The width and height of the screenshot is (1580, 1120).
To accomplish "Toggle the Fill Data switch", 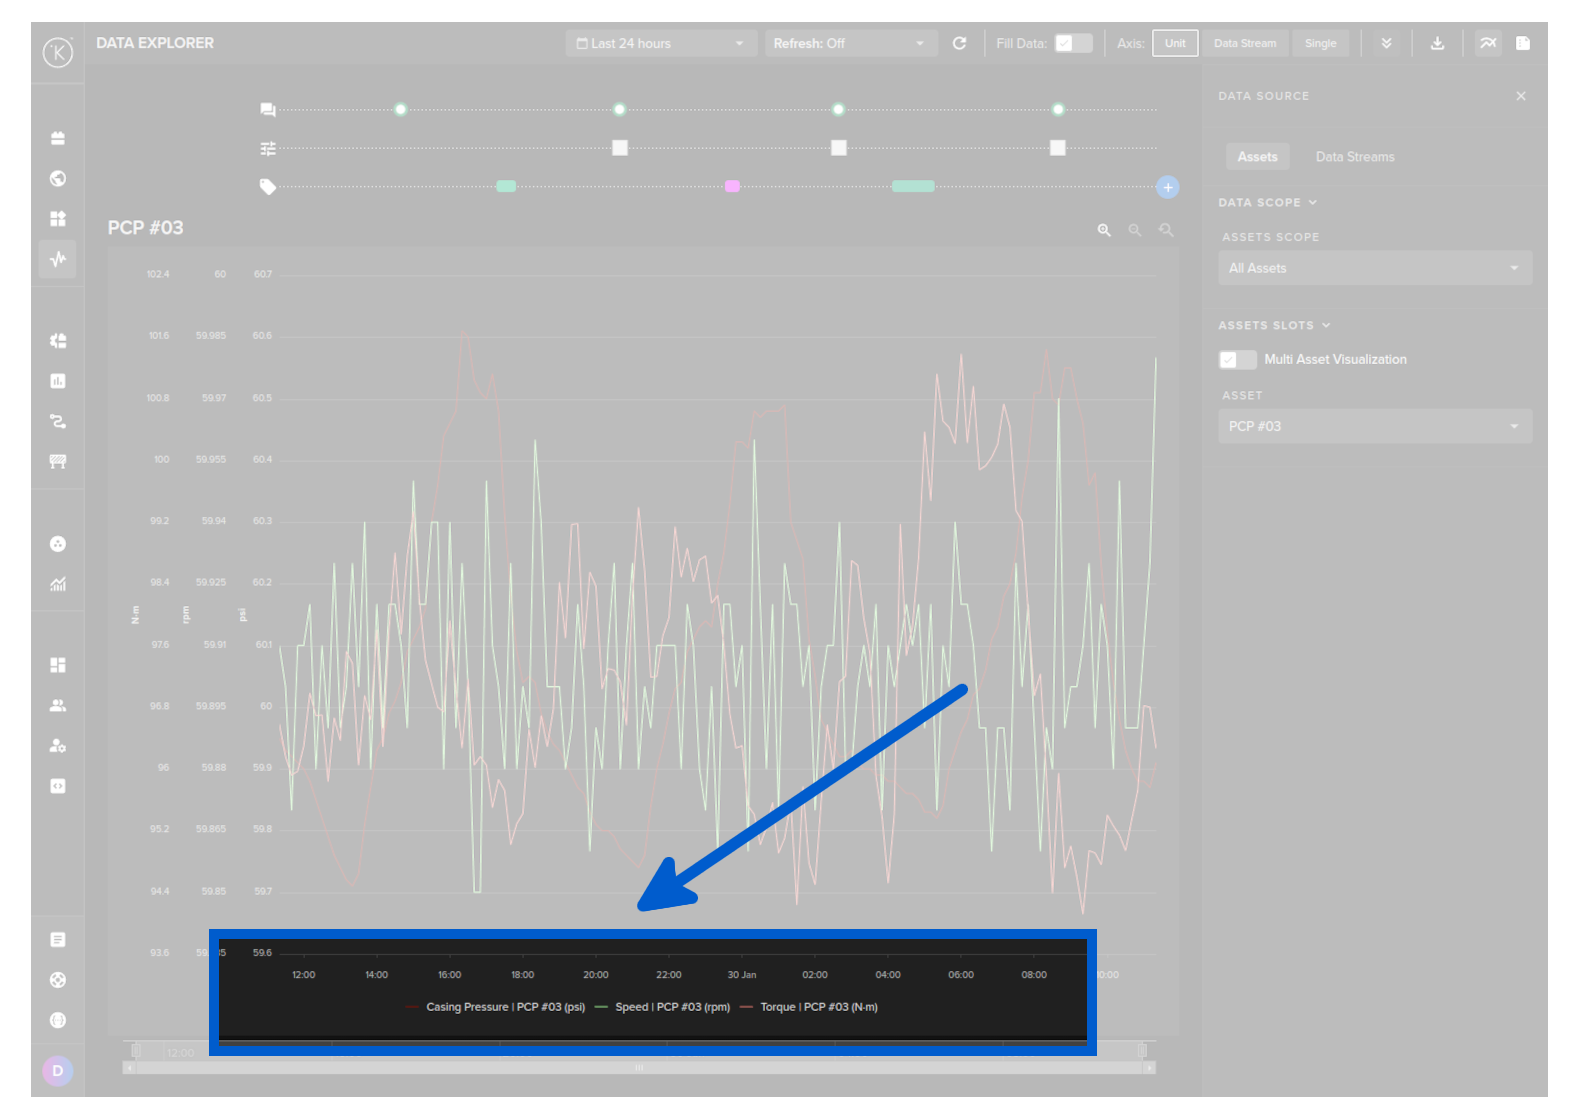I will click(1073, 43).
